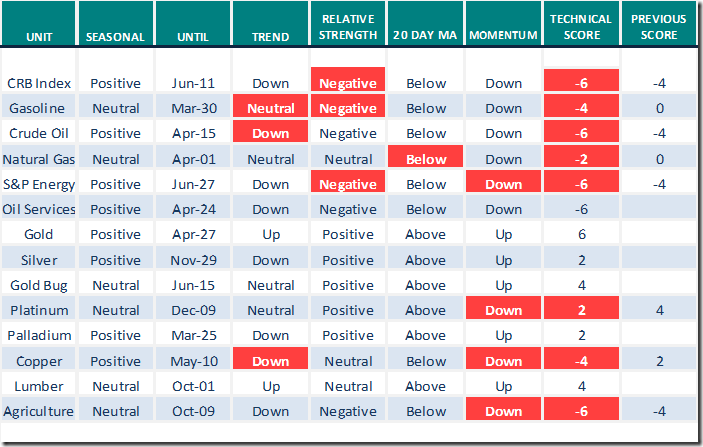Viewport: 703px width, 447px height.
Task: Select the RELATIVE STRENGTH column header
Action: pos(349,29)
